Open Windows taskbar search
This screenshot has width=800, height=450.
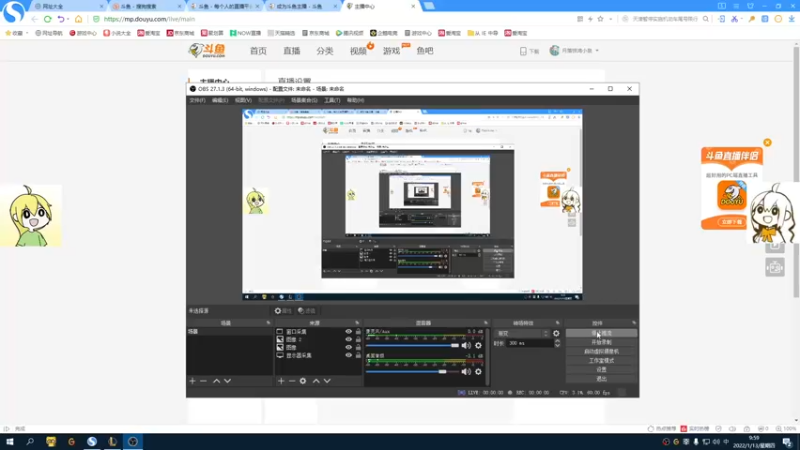pyautogui.click(x=30, y=441)
